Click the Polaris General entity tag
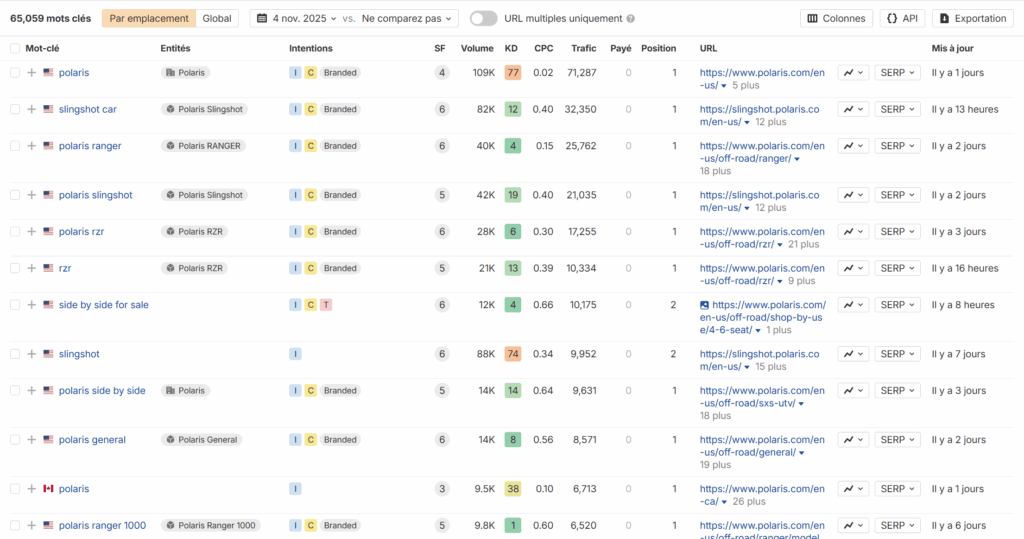 coord(201,440)
